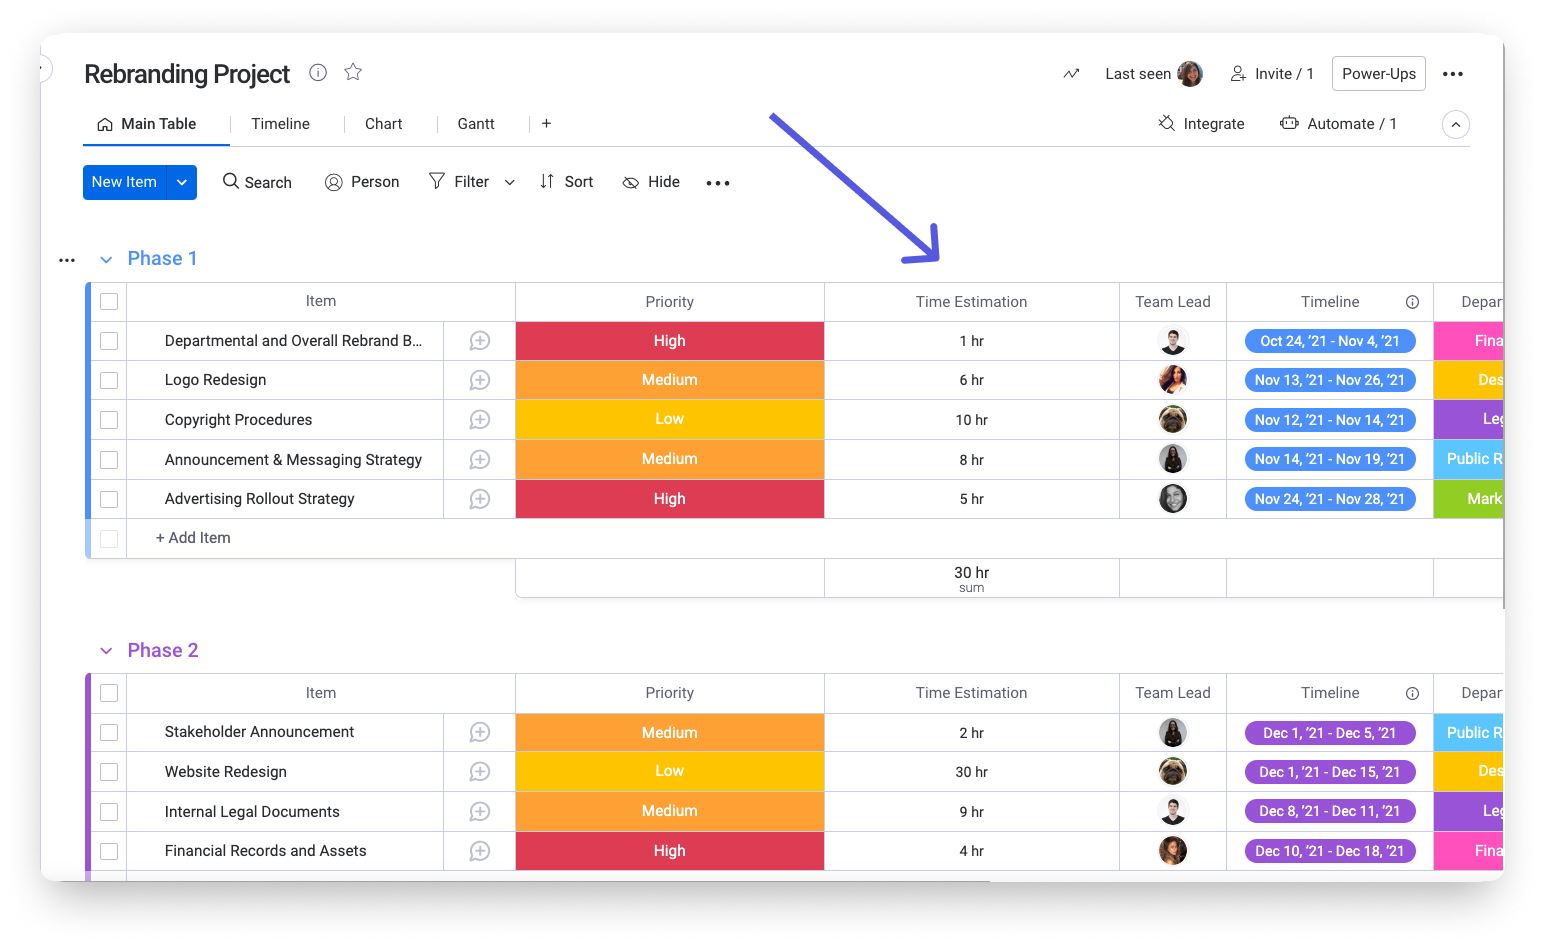Select all Phase 1 items checkbox
Image resolution: width=1543 pixels, height=945 pixels.
[109, 301]
